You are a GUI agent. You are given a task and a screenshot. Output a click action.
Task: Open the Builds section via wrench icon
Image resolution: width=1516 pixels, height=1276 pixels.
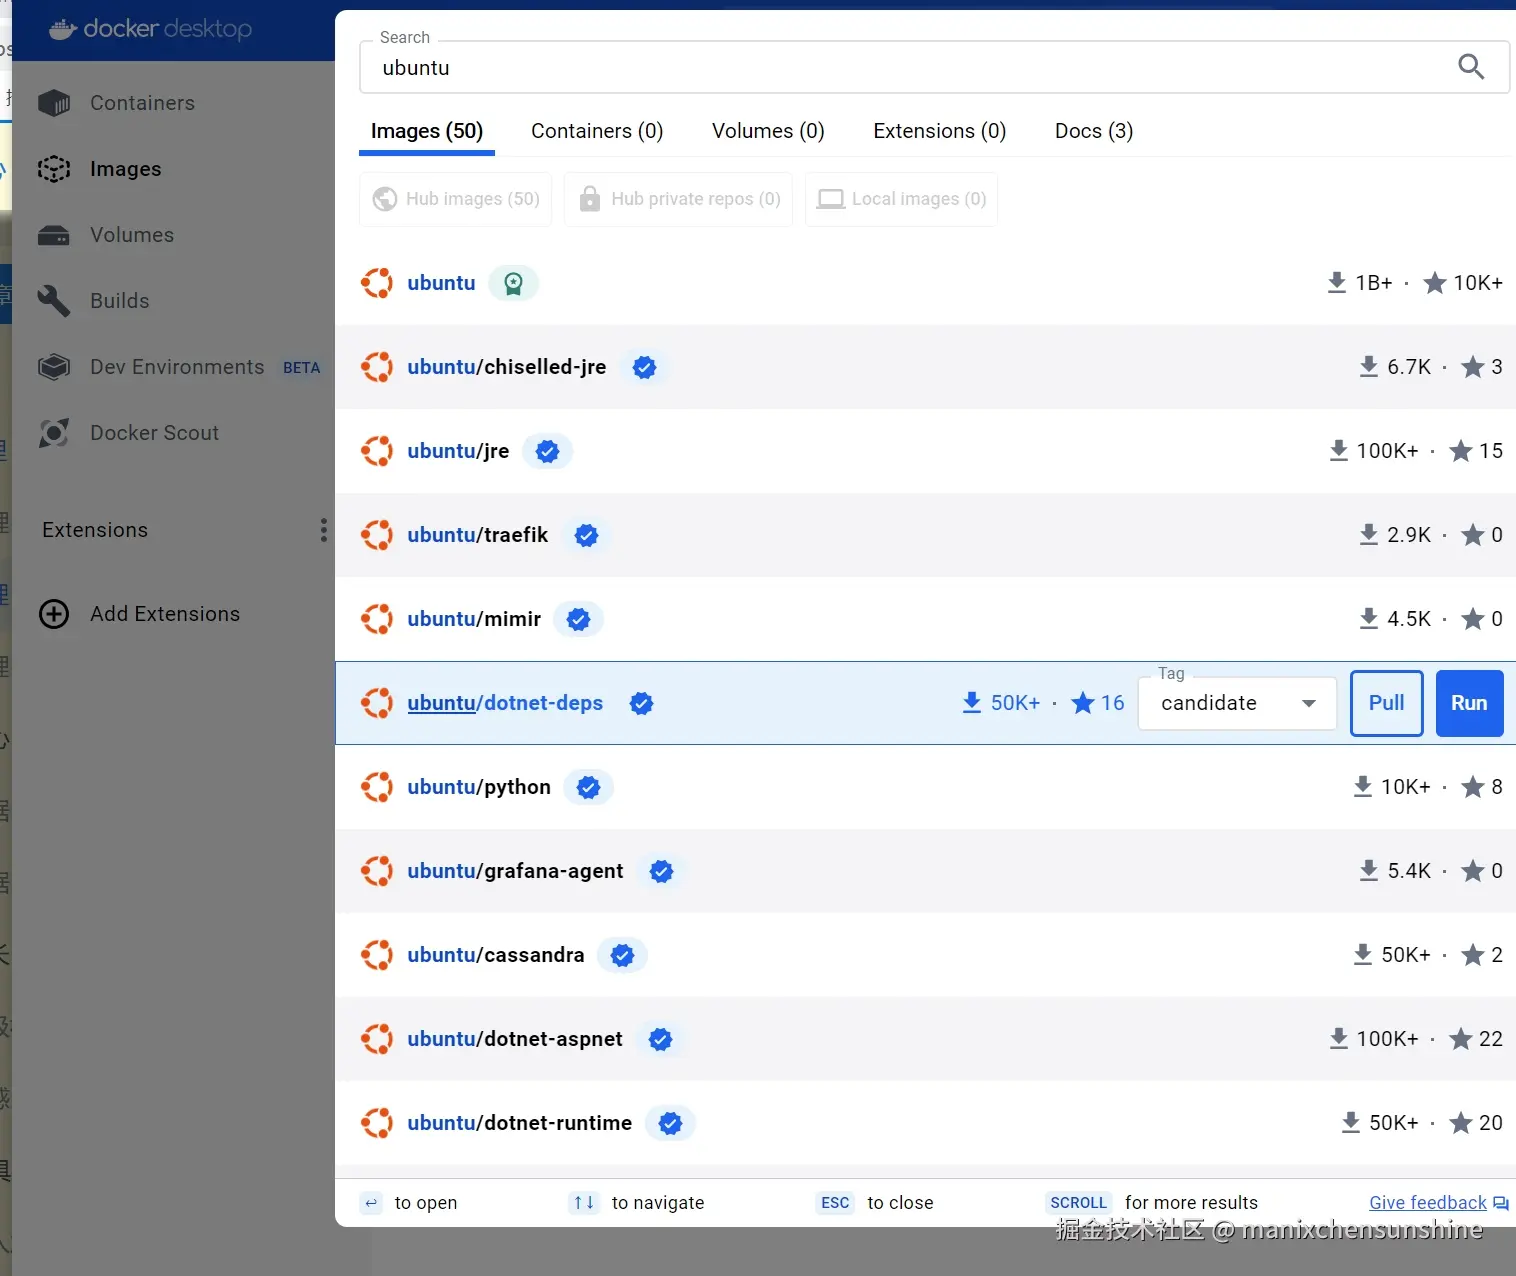point(53,301)
